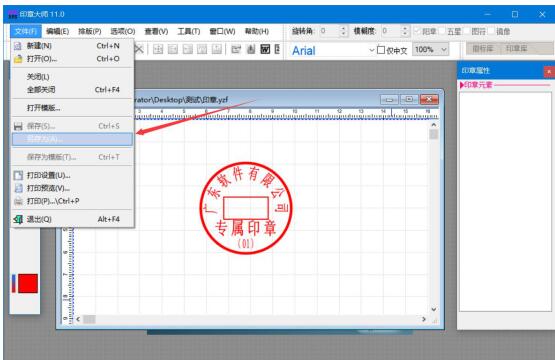555x360 pixels.
Task: Click first alignment icon right of delete X
Action: point(158,49)
